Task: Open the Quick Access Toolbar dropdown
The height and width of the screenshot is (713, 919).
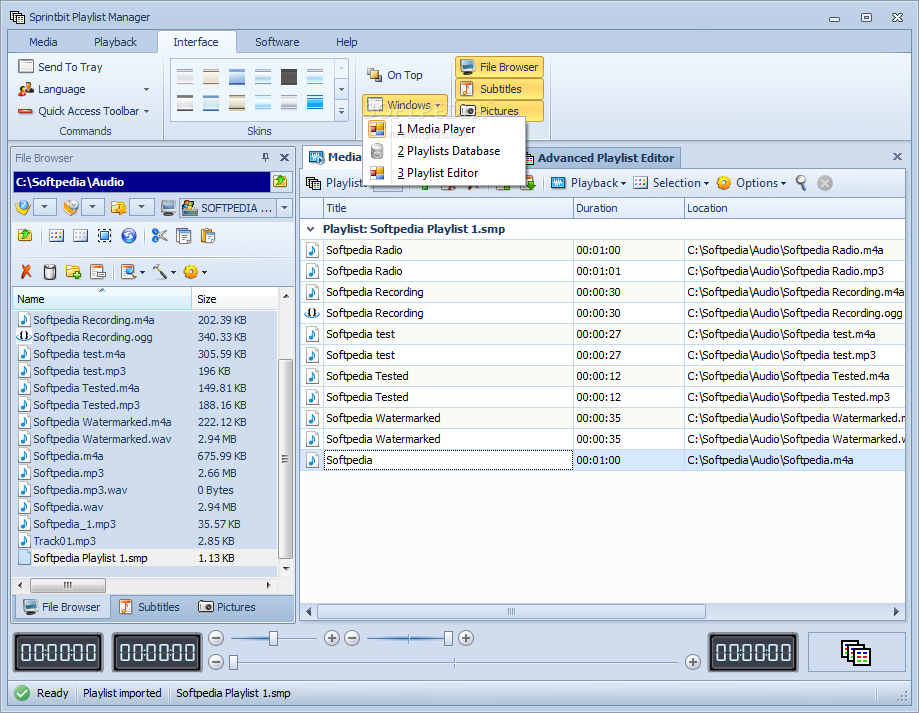Action: 84,111
